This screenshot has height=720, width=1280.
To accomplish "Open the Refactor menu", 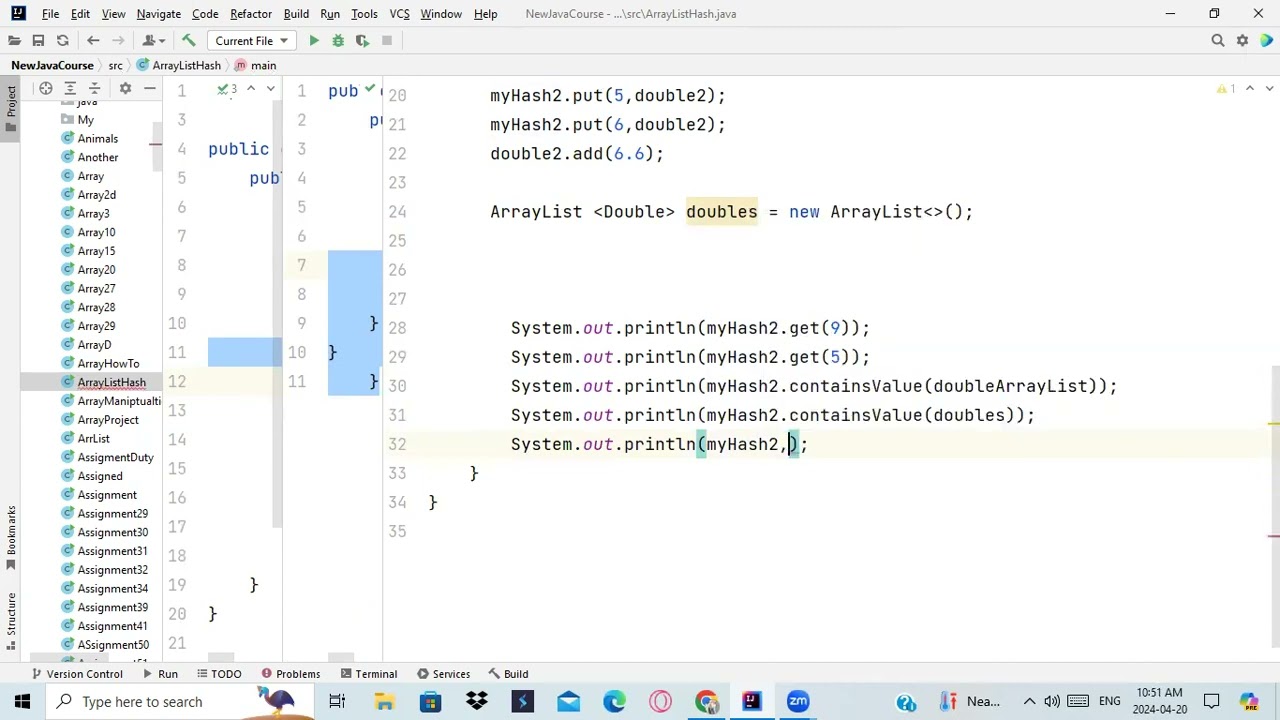I will (x=251, y=14).
